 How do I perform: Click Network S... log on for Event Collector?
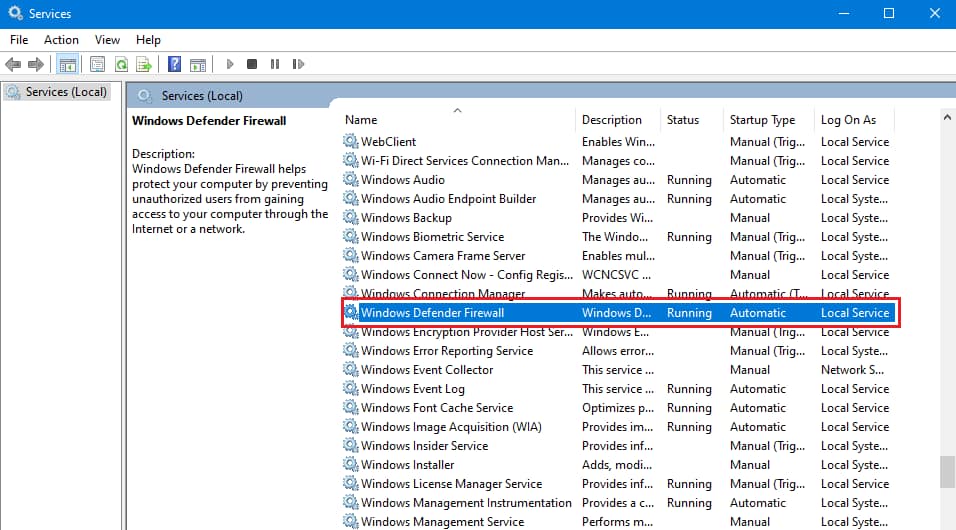tap(852, 370)
